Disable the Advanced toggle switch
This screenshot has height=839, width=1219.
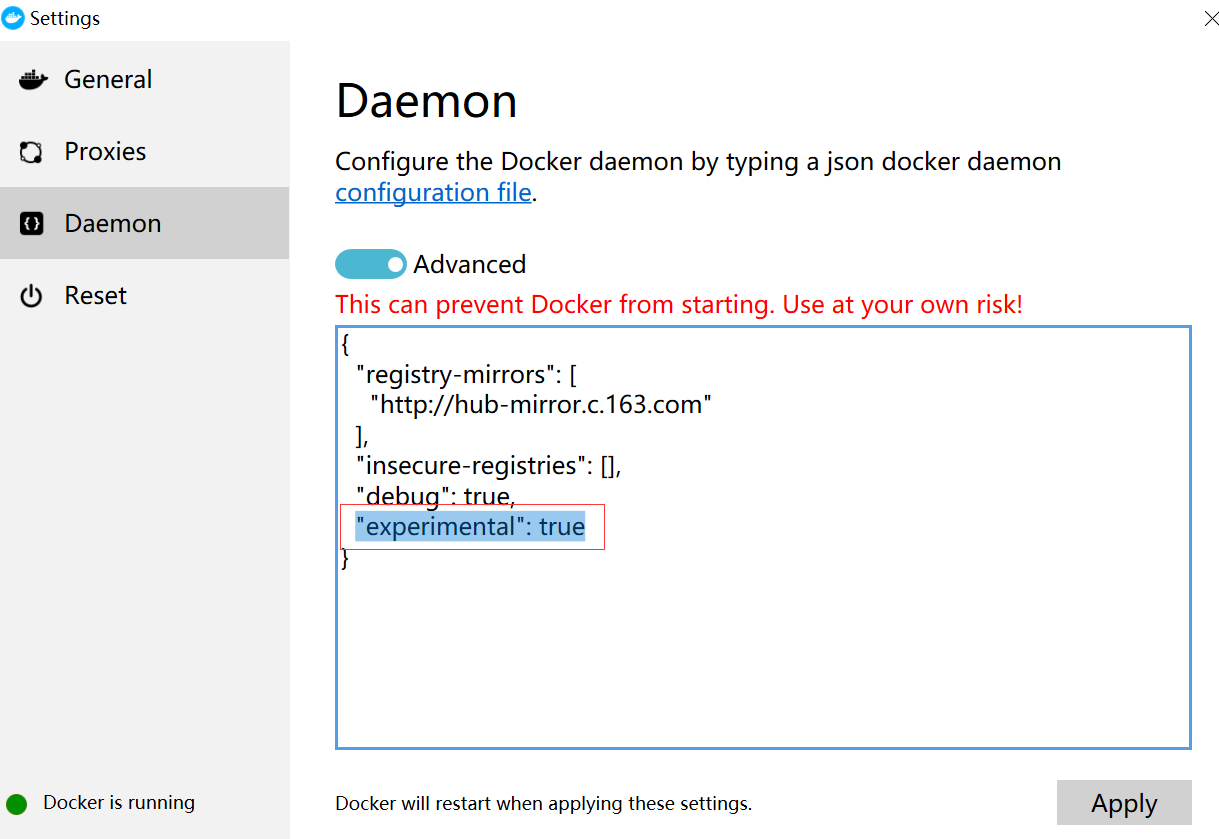pos(370,264)
